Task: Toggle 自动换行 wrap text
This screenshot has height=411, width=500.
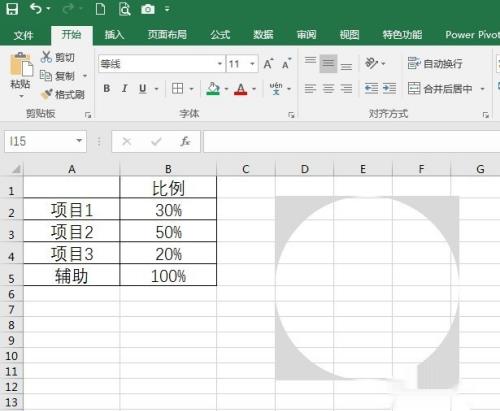Action: pos(435,63)
